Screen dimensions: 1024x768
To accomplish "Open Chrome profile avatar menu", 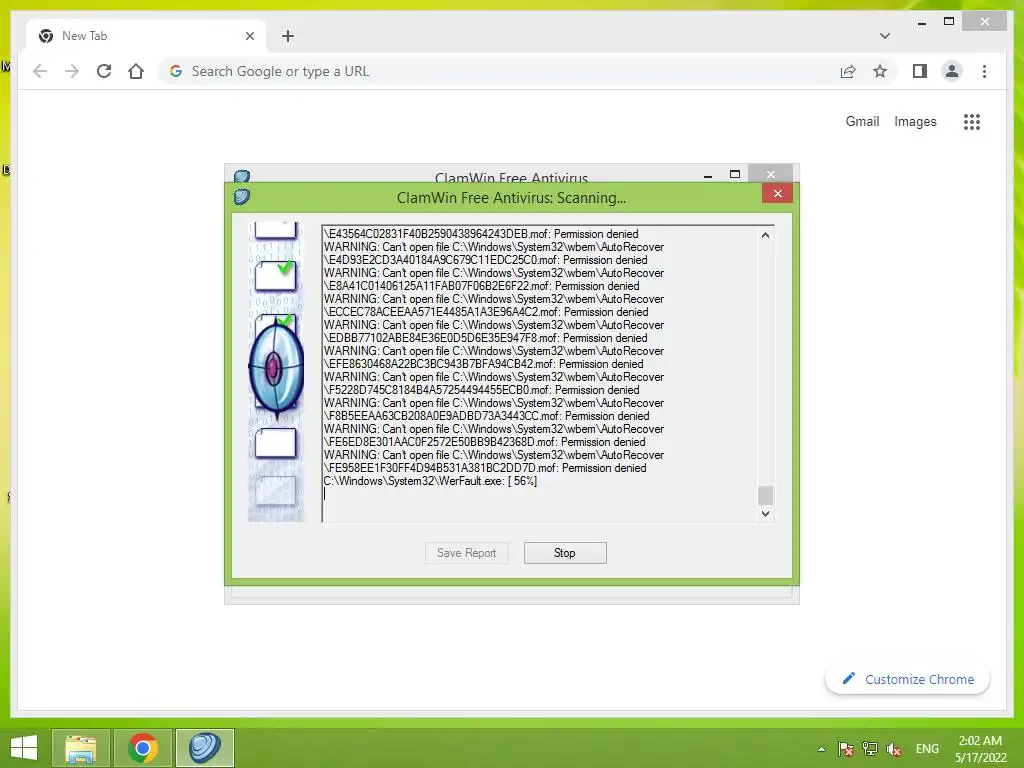I will click(952, 71).
